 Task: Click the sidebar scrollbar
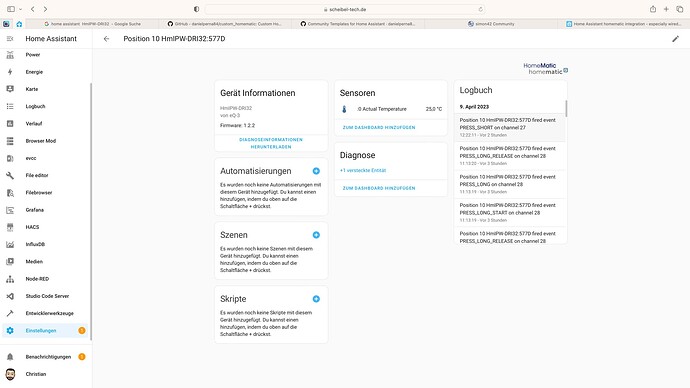91,211
